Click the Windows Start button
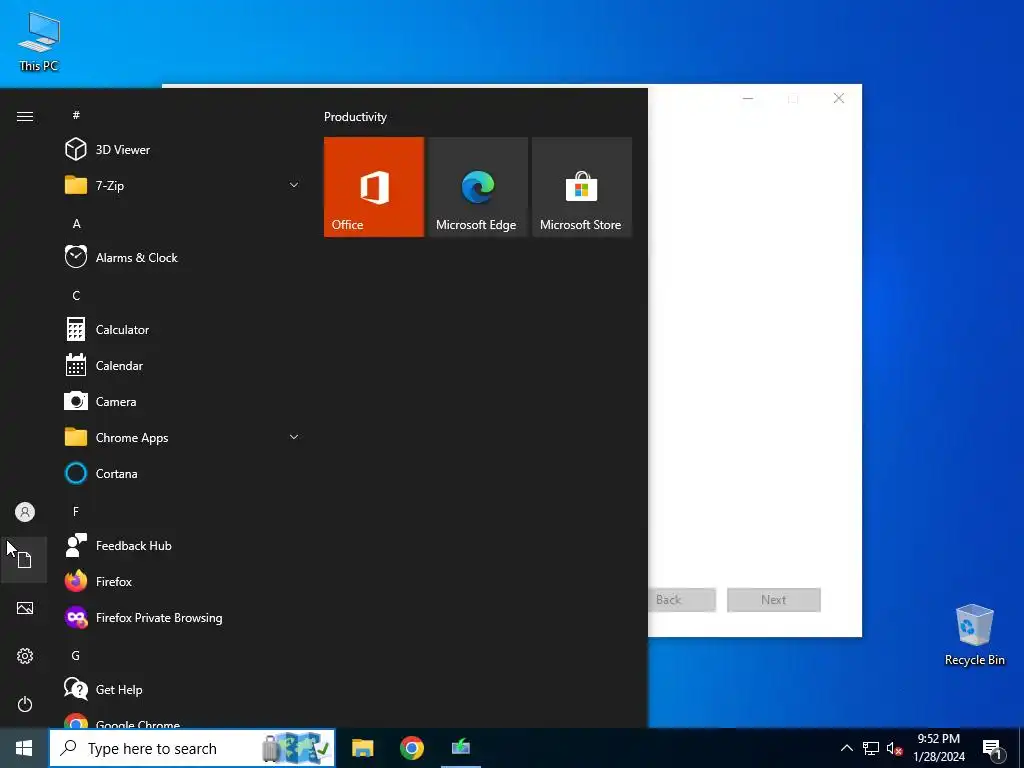 point(24,748)
